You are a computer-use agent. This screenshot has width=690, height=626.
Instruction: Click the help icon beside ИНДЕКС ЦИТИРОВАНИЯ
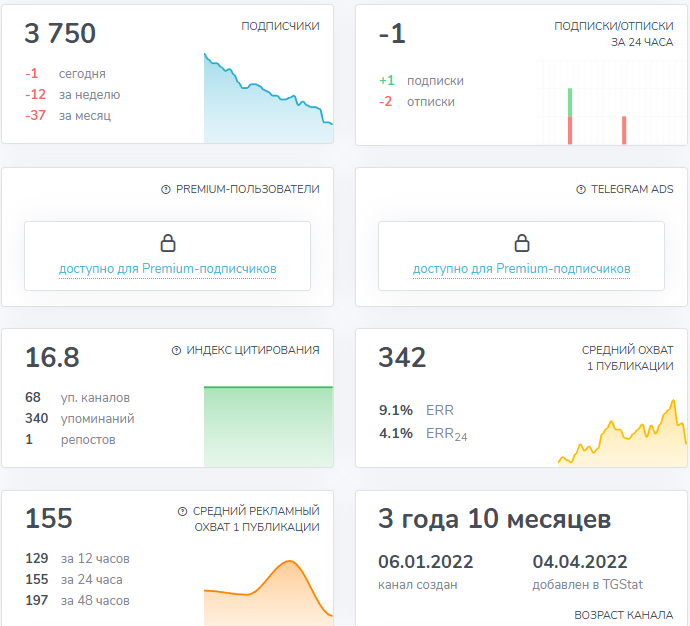click(x=176, y=351)
